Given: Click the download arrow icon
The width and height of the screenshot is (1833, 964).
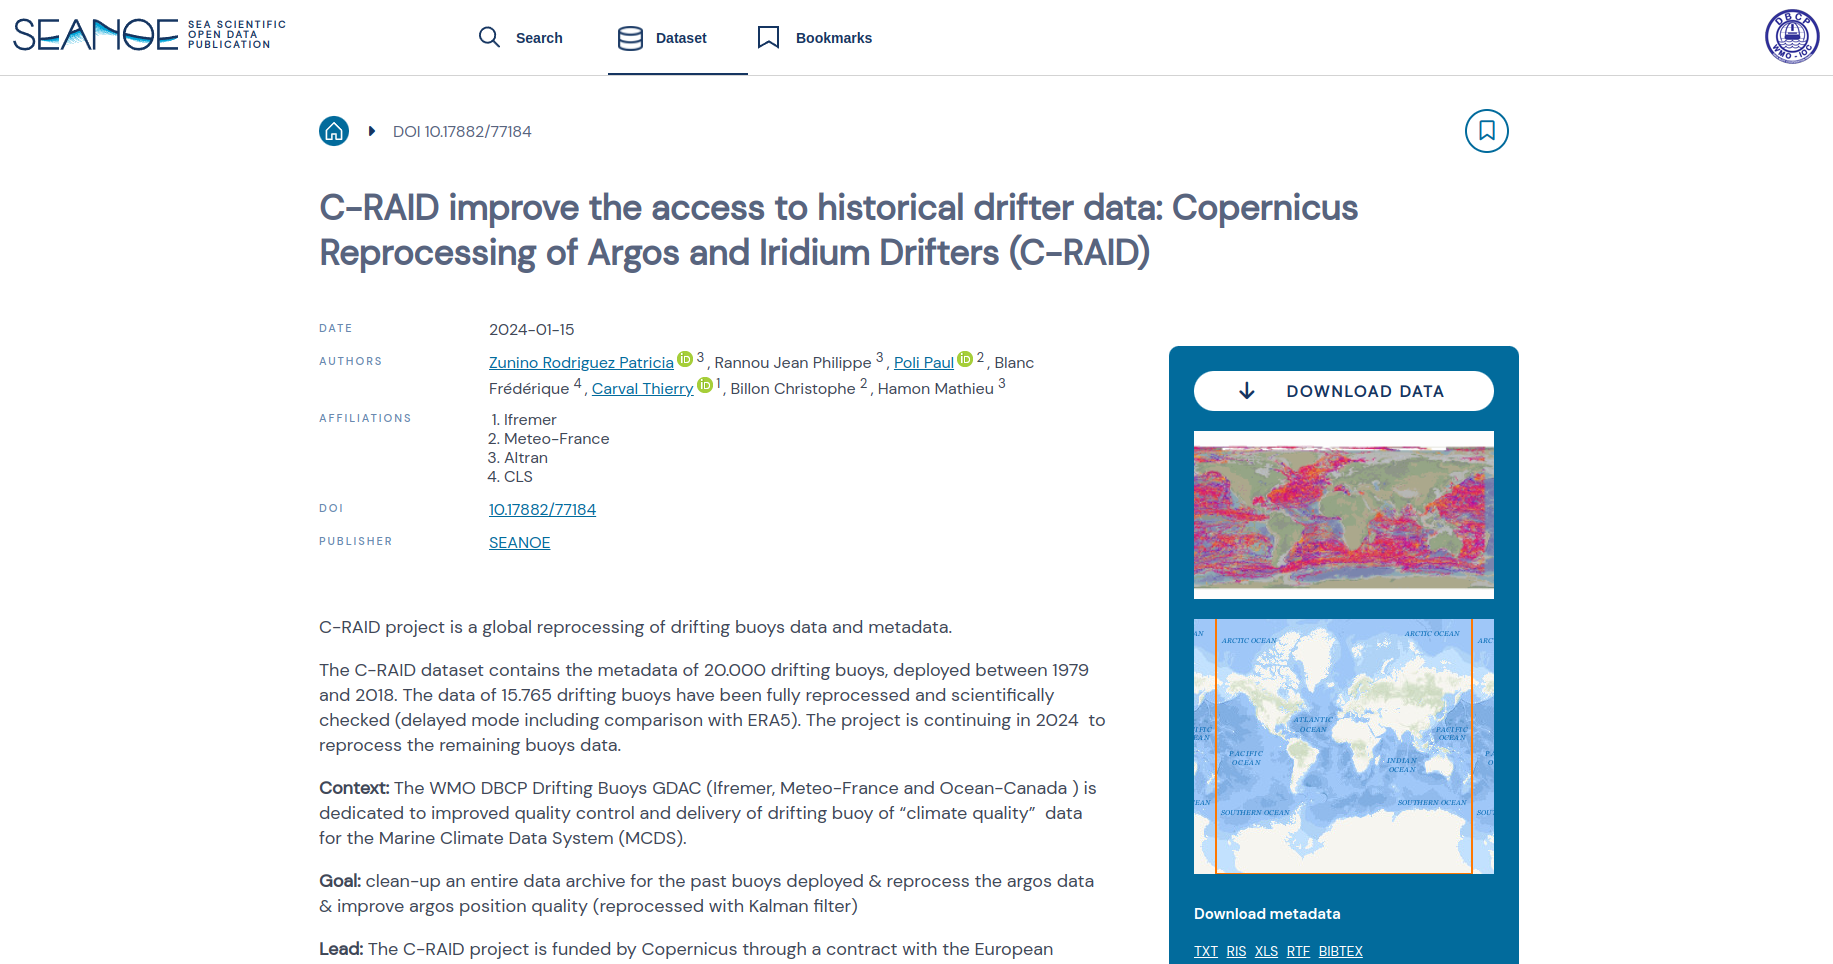Looking at the screenshot, I should (1246, 391).
